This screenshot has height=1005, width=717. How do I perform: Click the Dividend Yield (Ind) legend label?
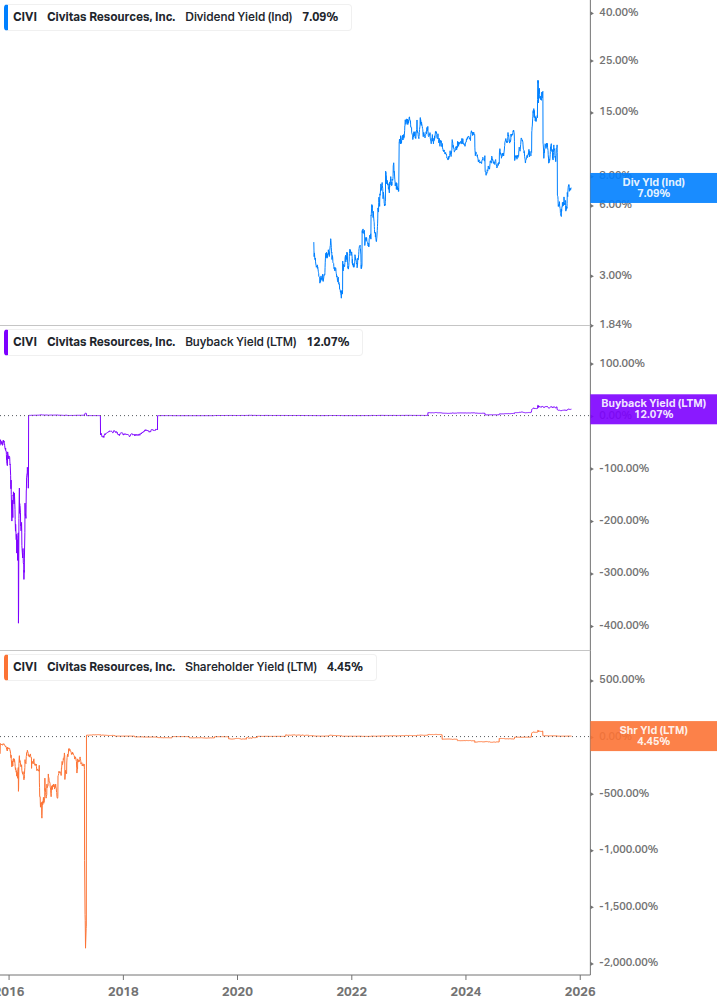(x=238, y=17)
